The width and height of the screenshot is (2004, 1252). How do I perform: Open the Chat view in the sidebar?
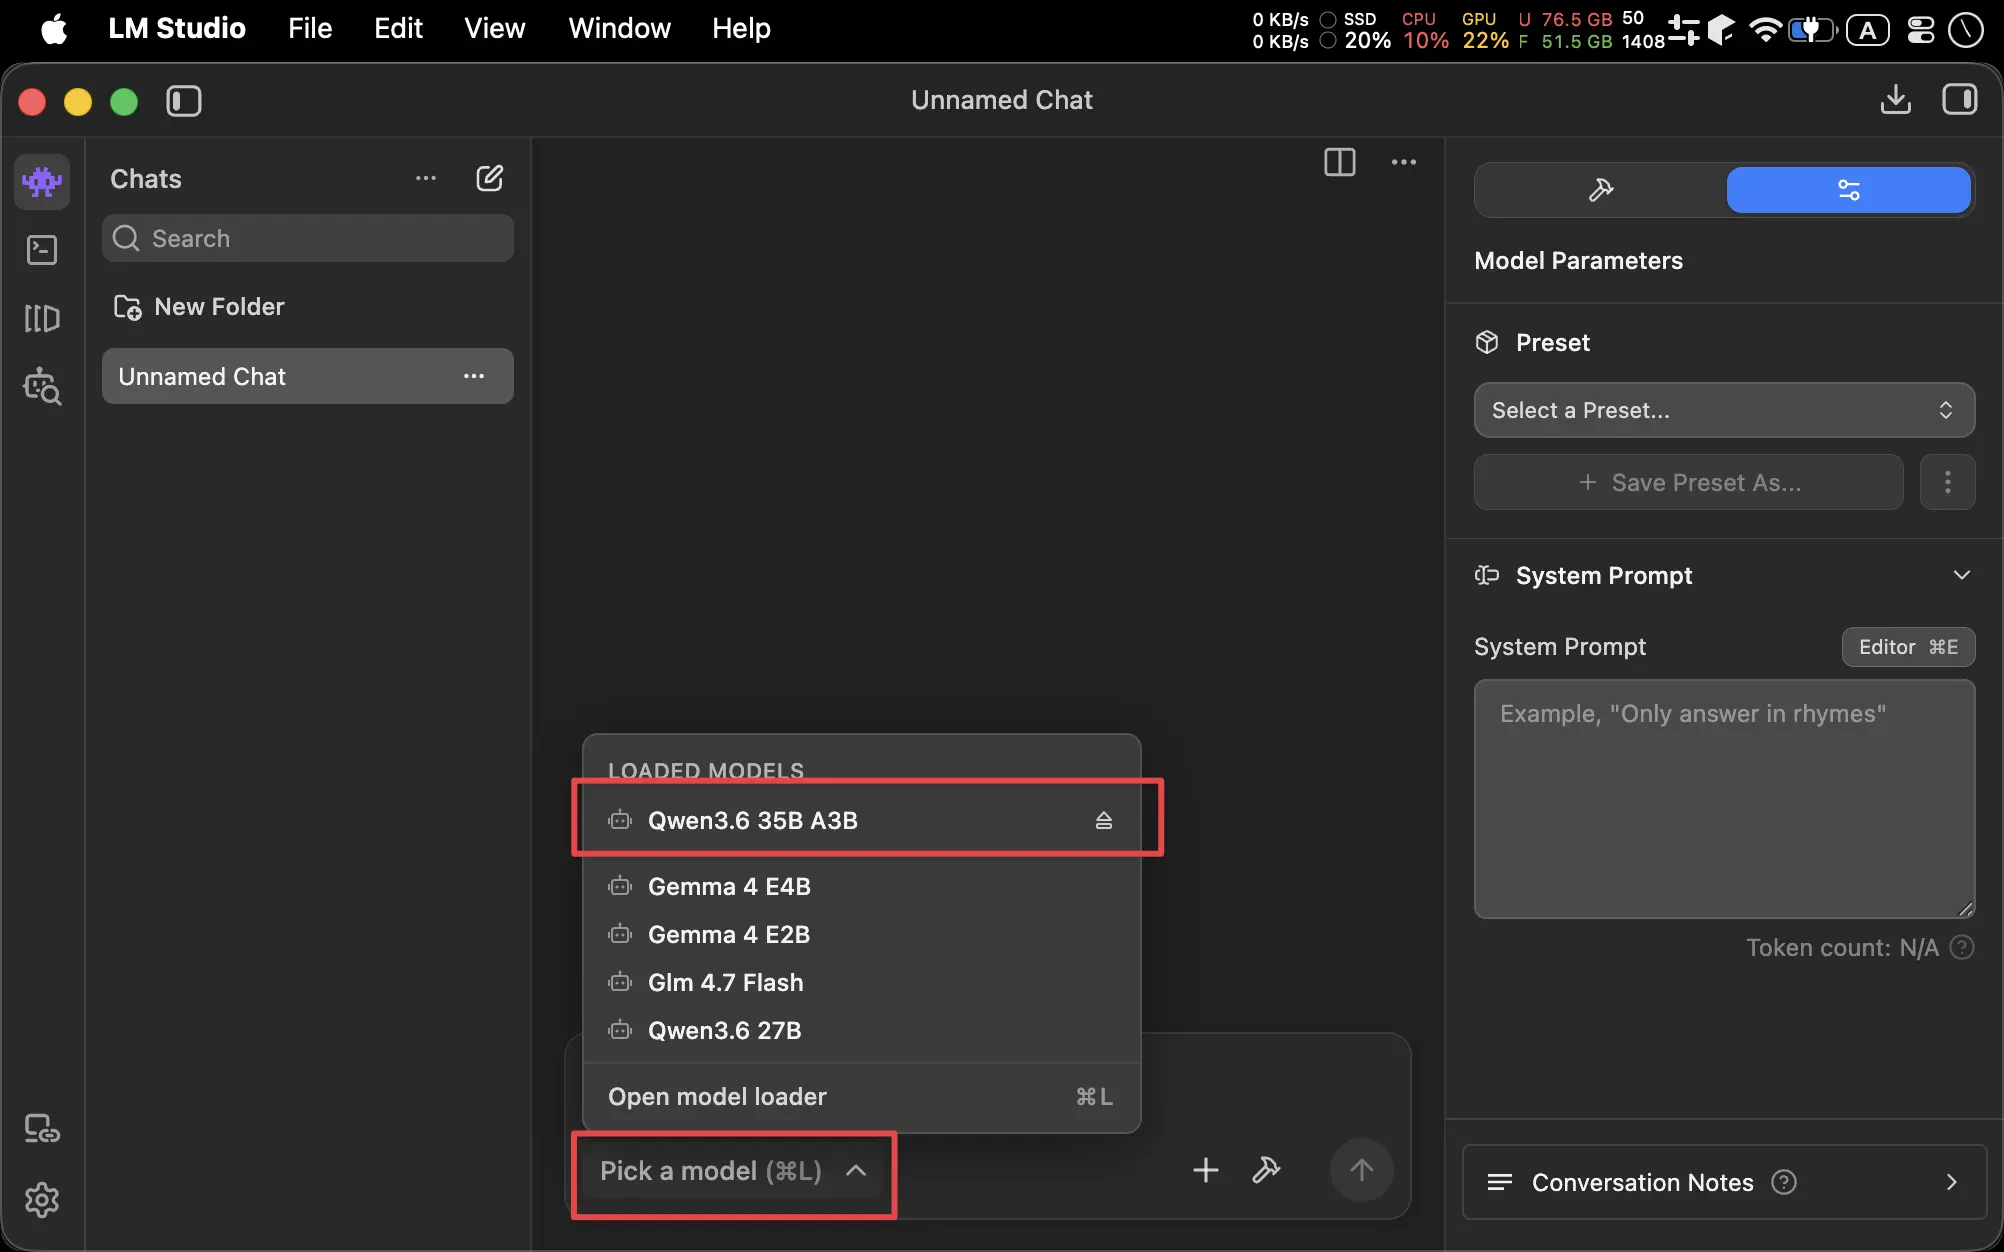pos(42,181)
